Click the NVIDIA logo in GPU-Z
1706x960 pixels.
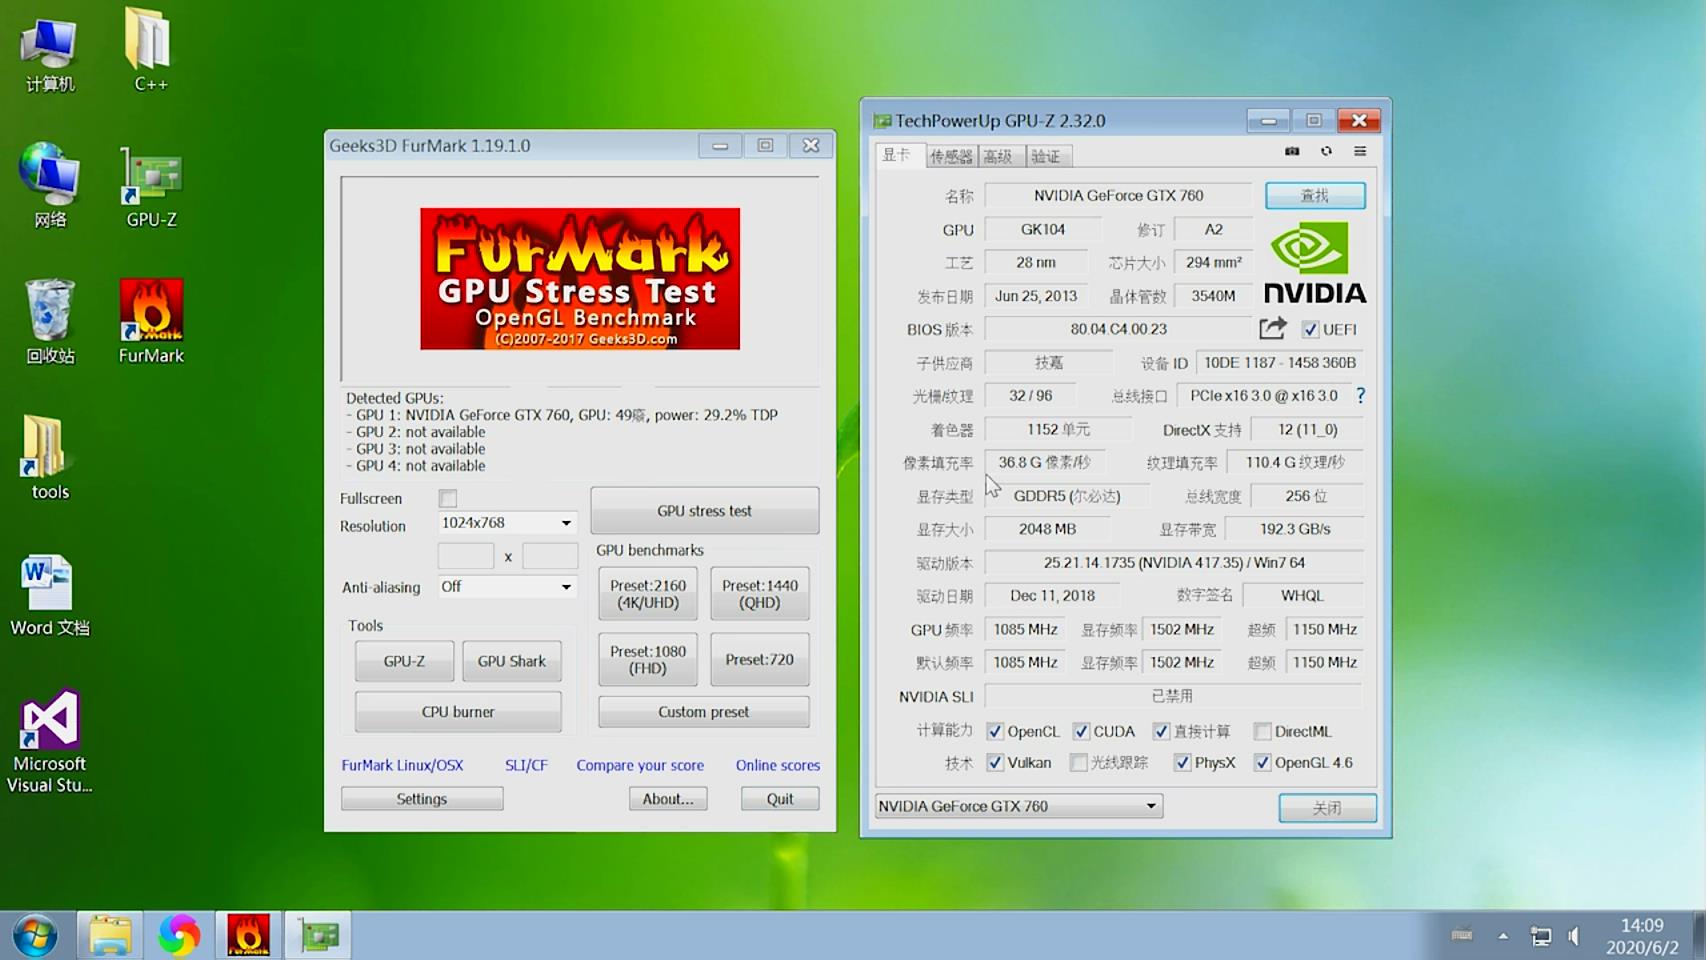(1313, 262)
